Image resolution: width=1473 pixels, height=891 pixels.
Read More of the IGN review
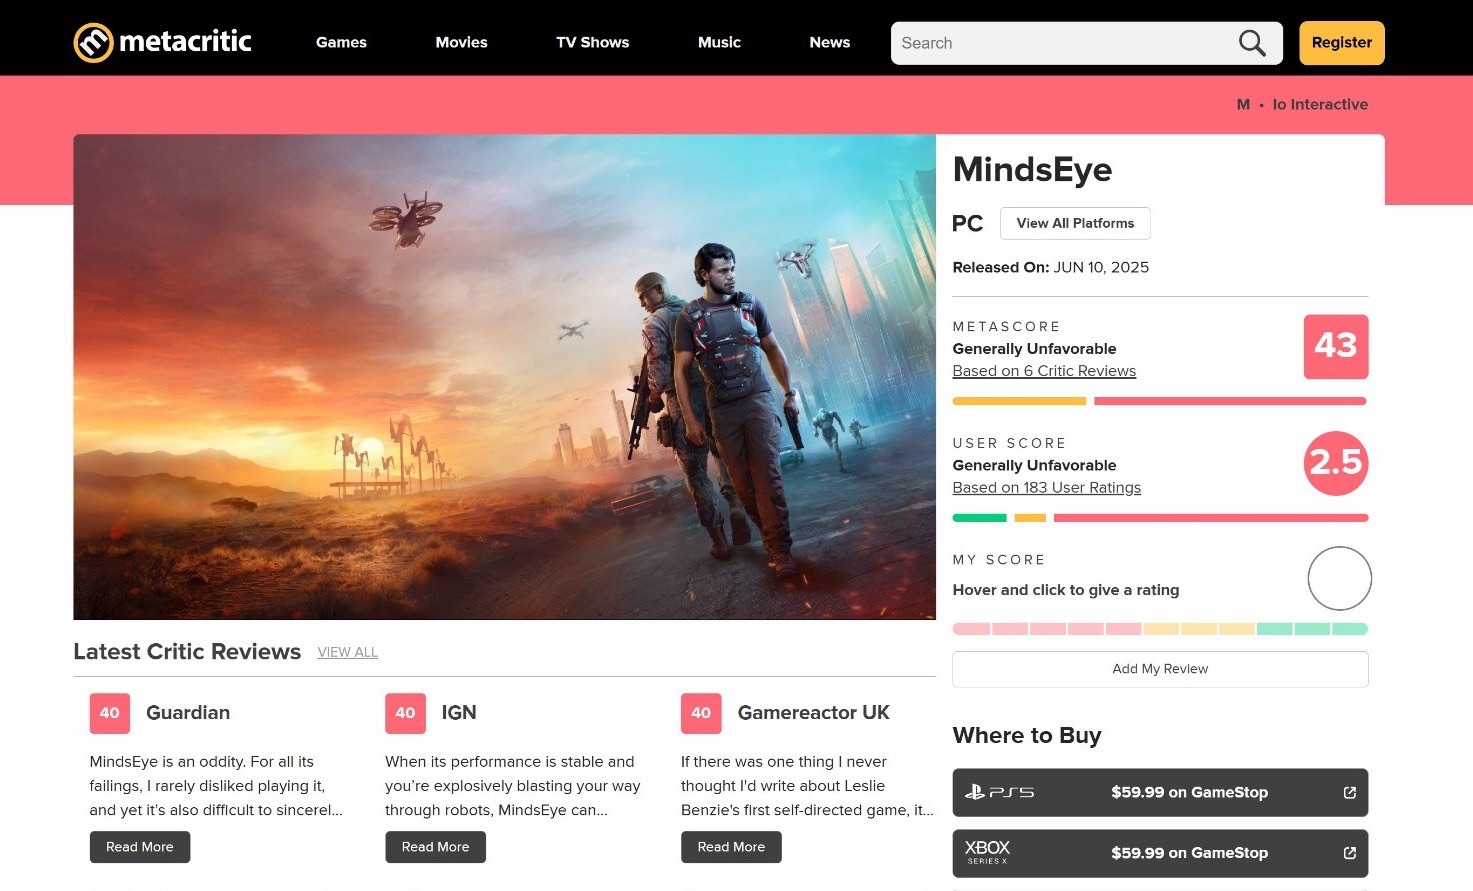coord(435,847)
